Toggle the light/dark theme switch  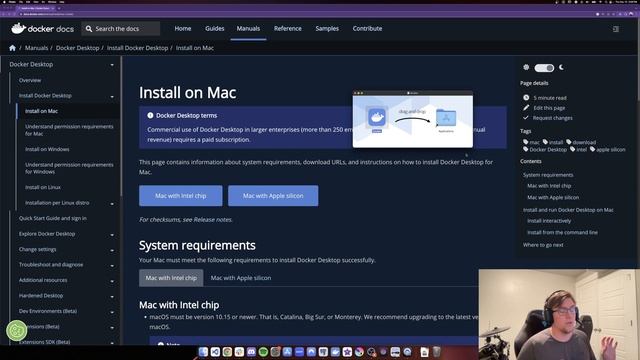(x=544, y=68)
